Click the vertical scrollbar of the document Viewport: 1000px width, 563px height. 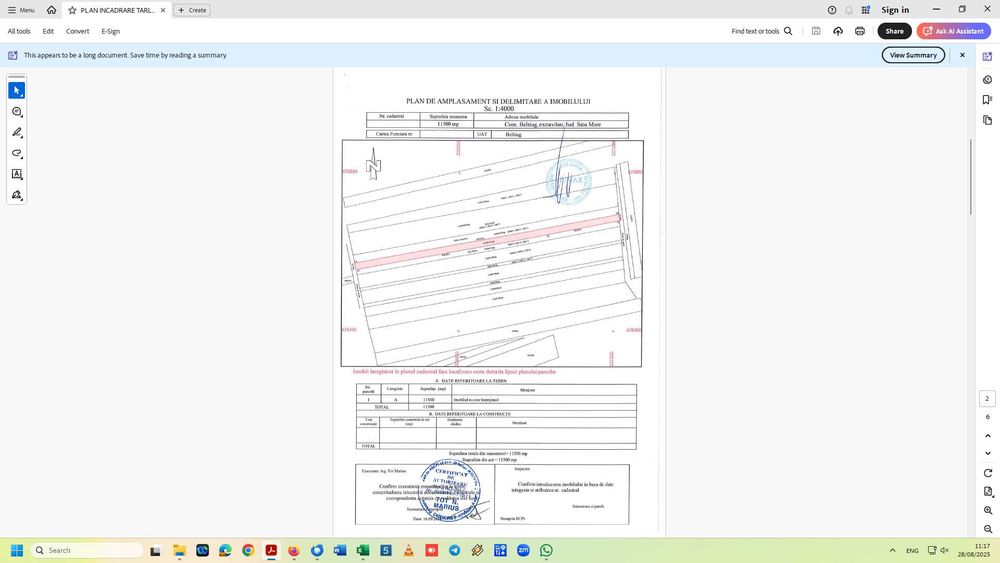pos(971,177)
